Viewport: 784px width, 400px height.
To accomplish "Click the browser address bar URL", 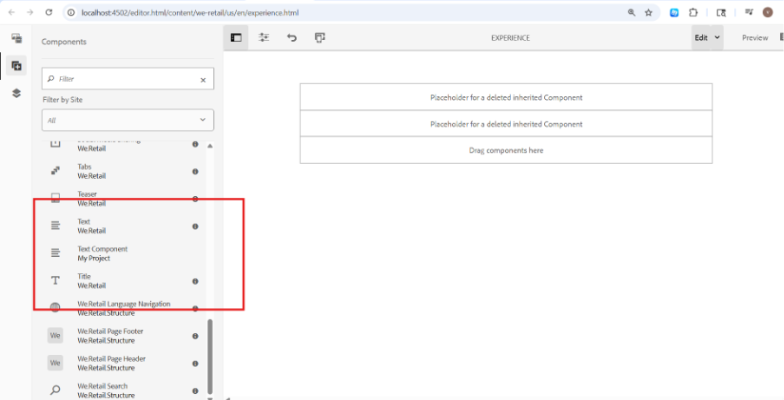I will point(190,12).
